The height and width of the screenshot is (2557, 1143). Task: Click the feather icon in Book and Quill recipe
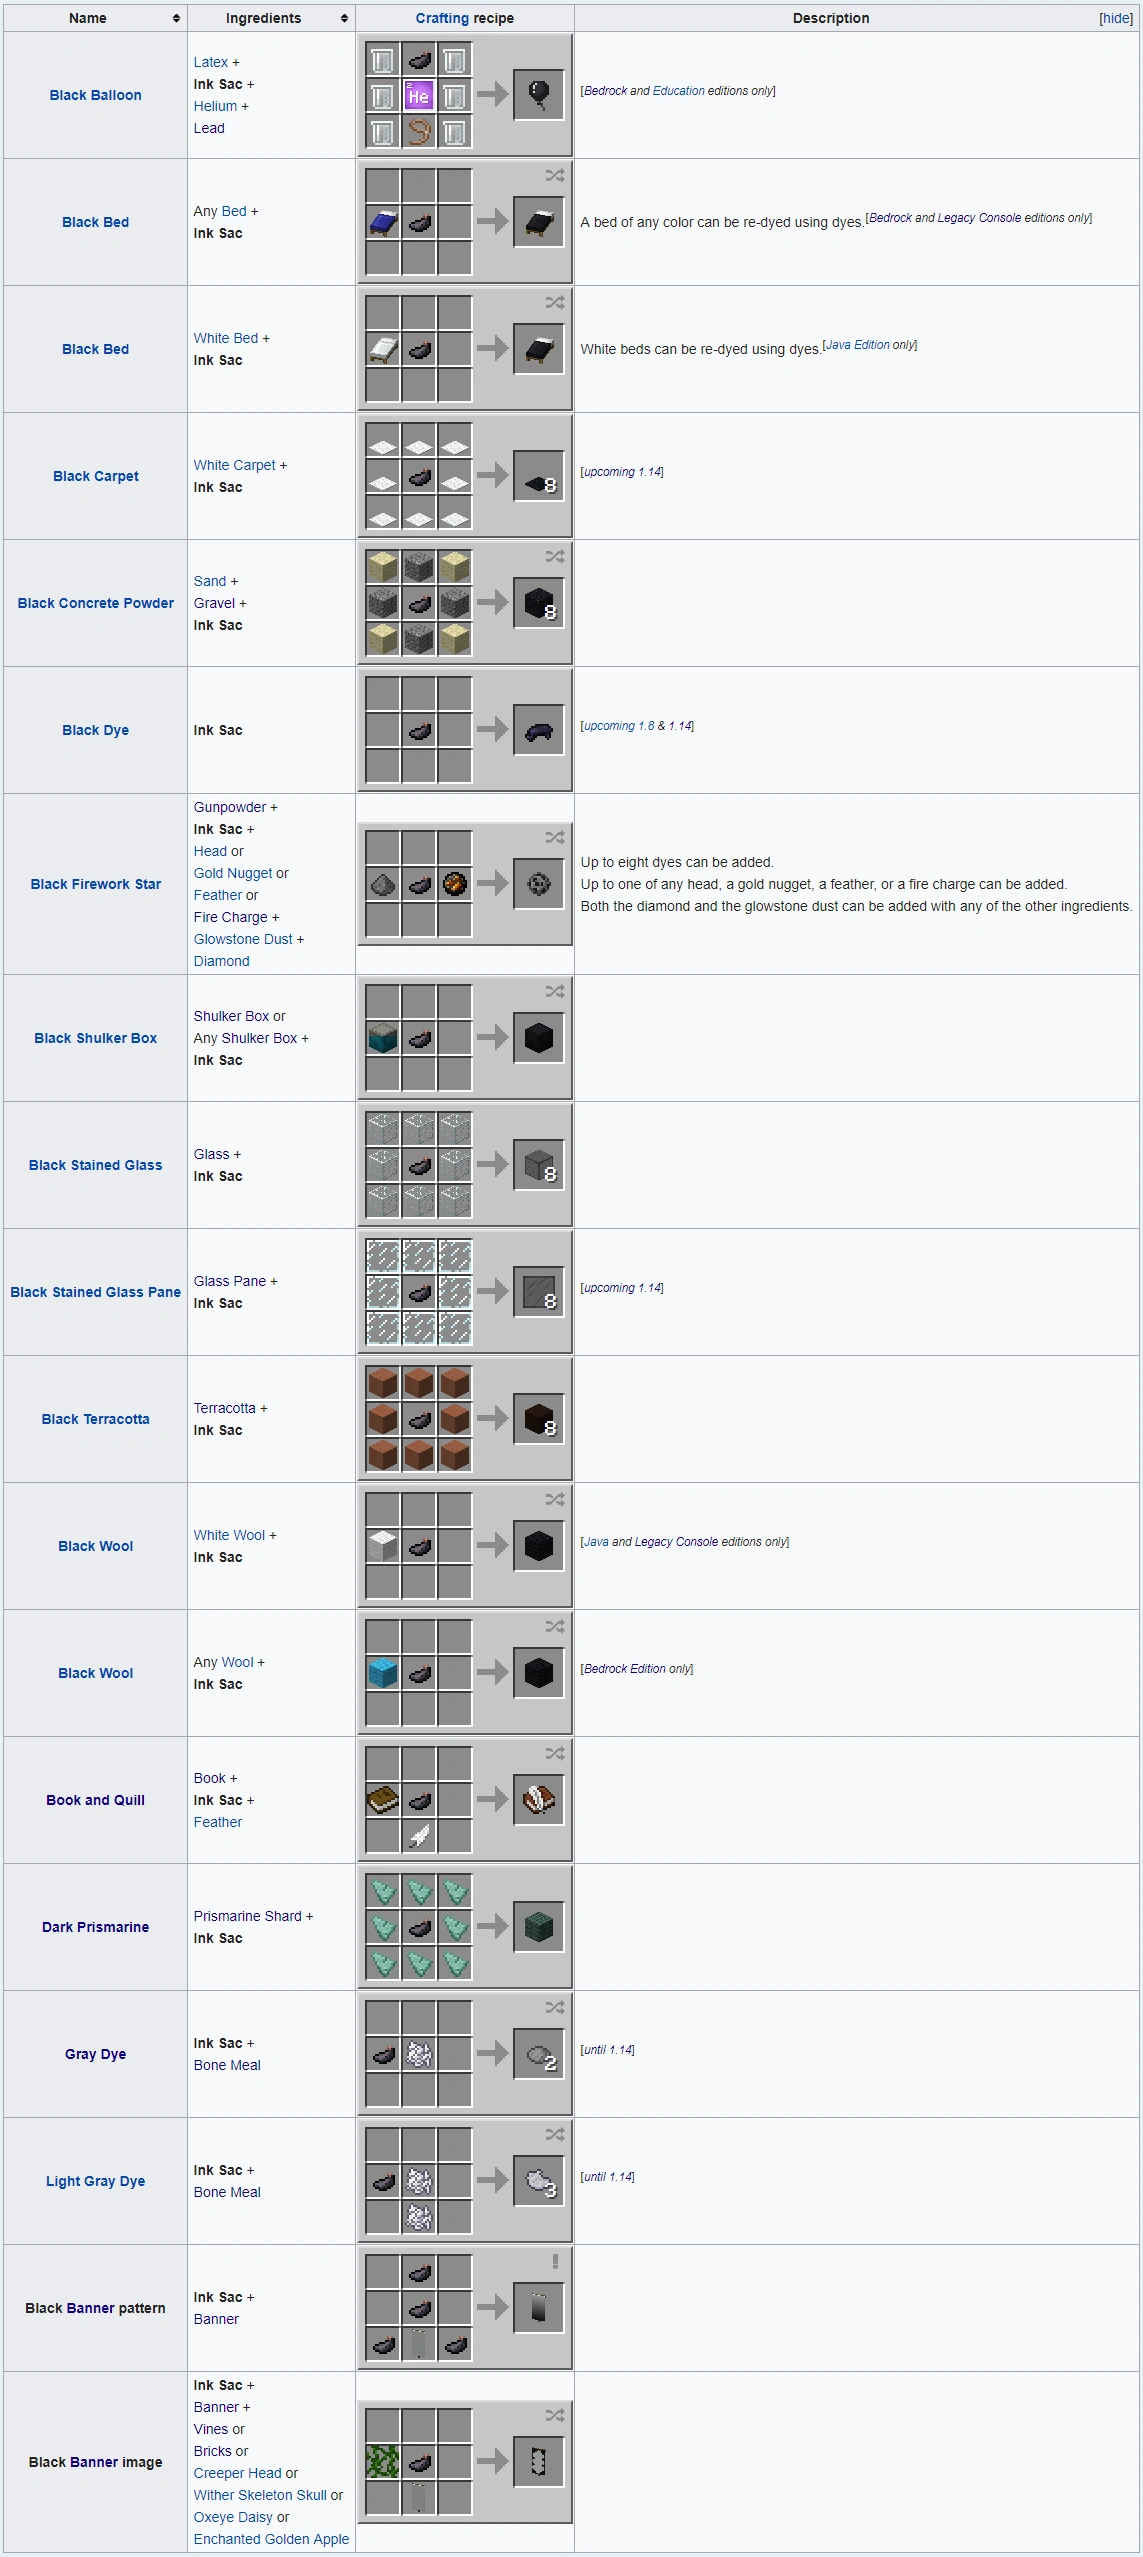[418, 1836]
